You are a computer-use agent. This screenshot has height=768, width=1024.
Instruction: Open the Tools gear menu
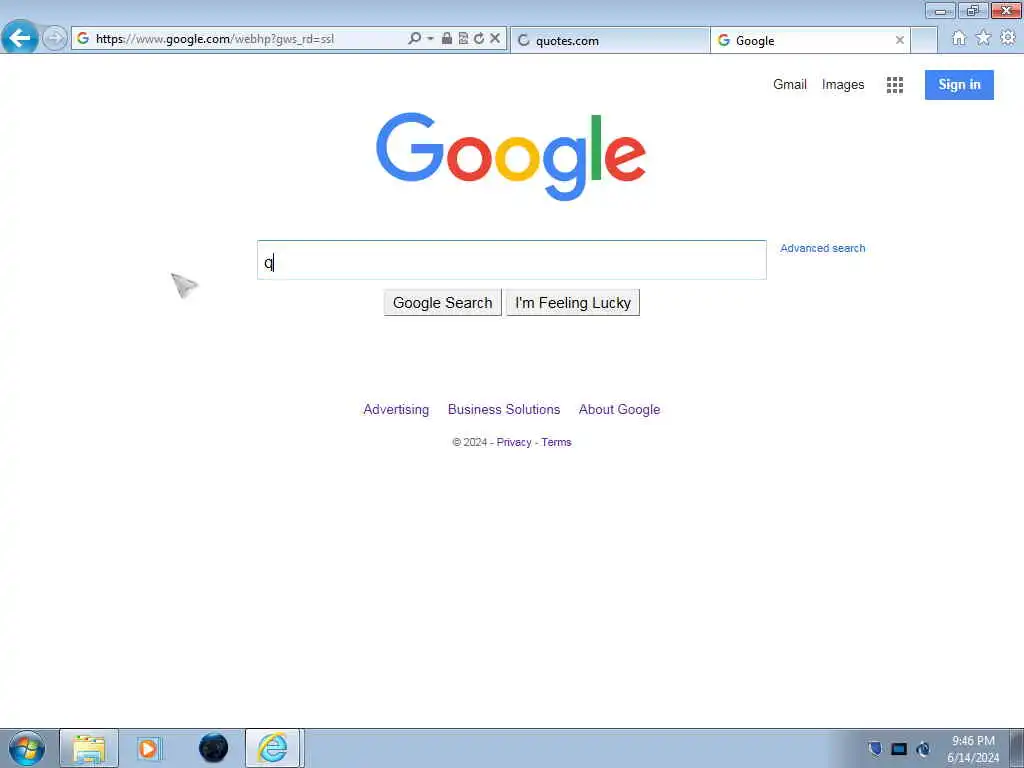click(x=1008, y=39)
